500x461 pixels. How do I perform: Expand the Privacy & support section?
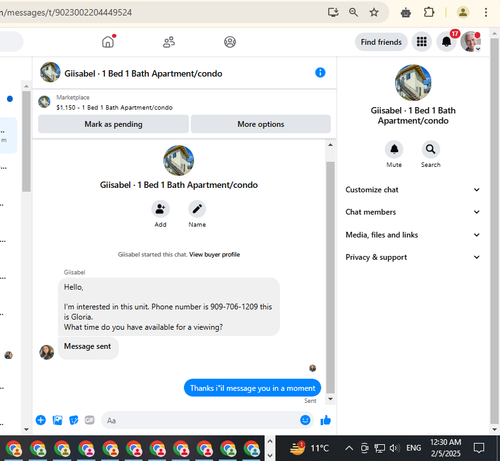click(413, 257)
